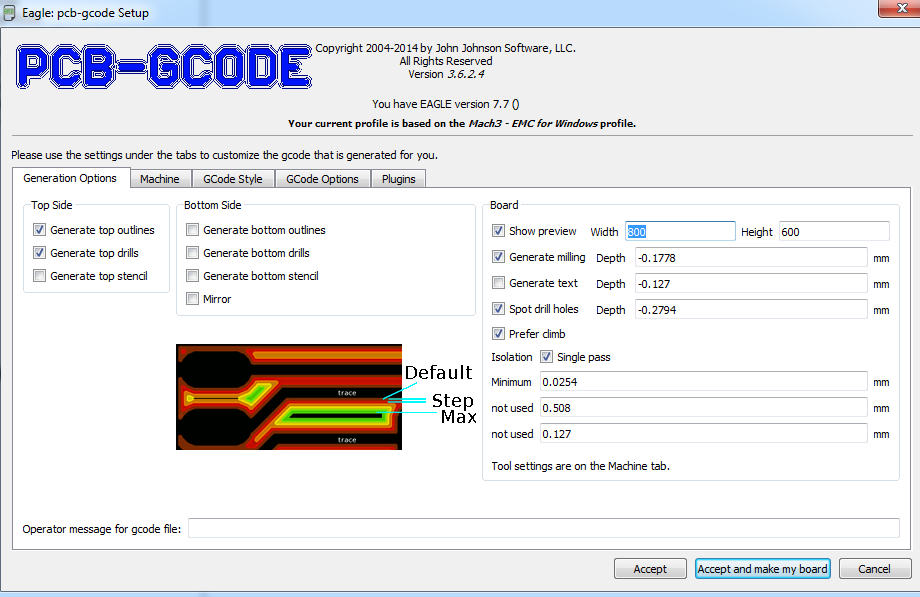The image size is (920, 597).
Task: Check the Mirror option
Action: (192, 299)
